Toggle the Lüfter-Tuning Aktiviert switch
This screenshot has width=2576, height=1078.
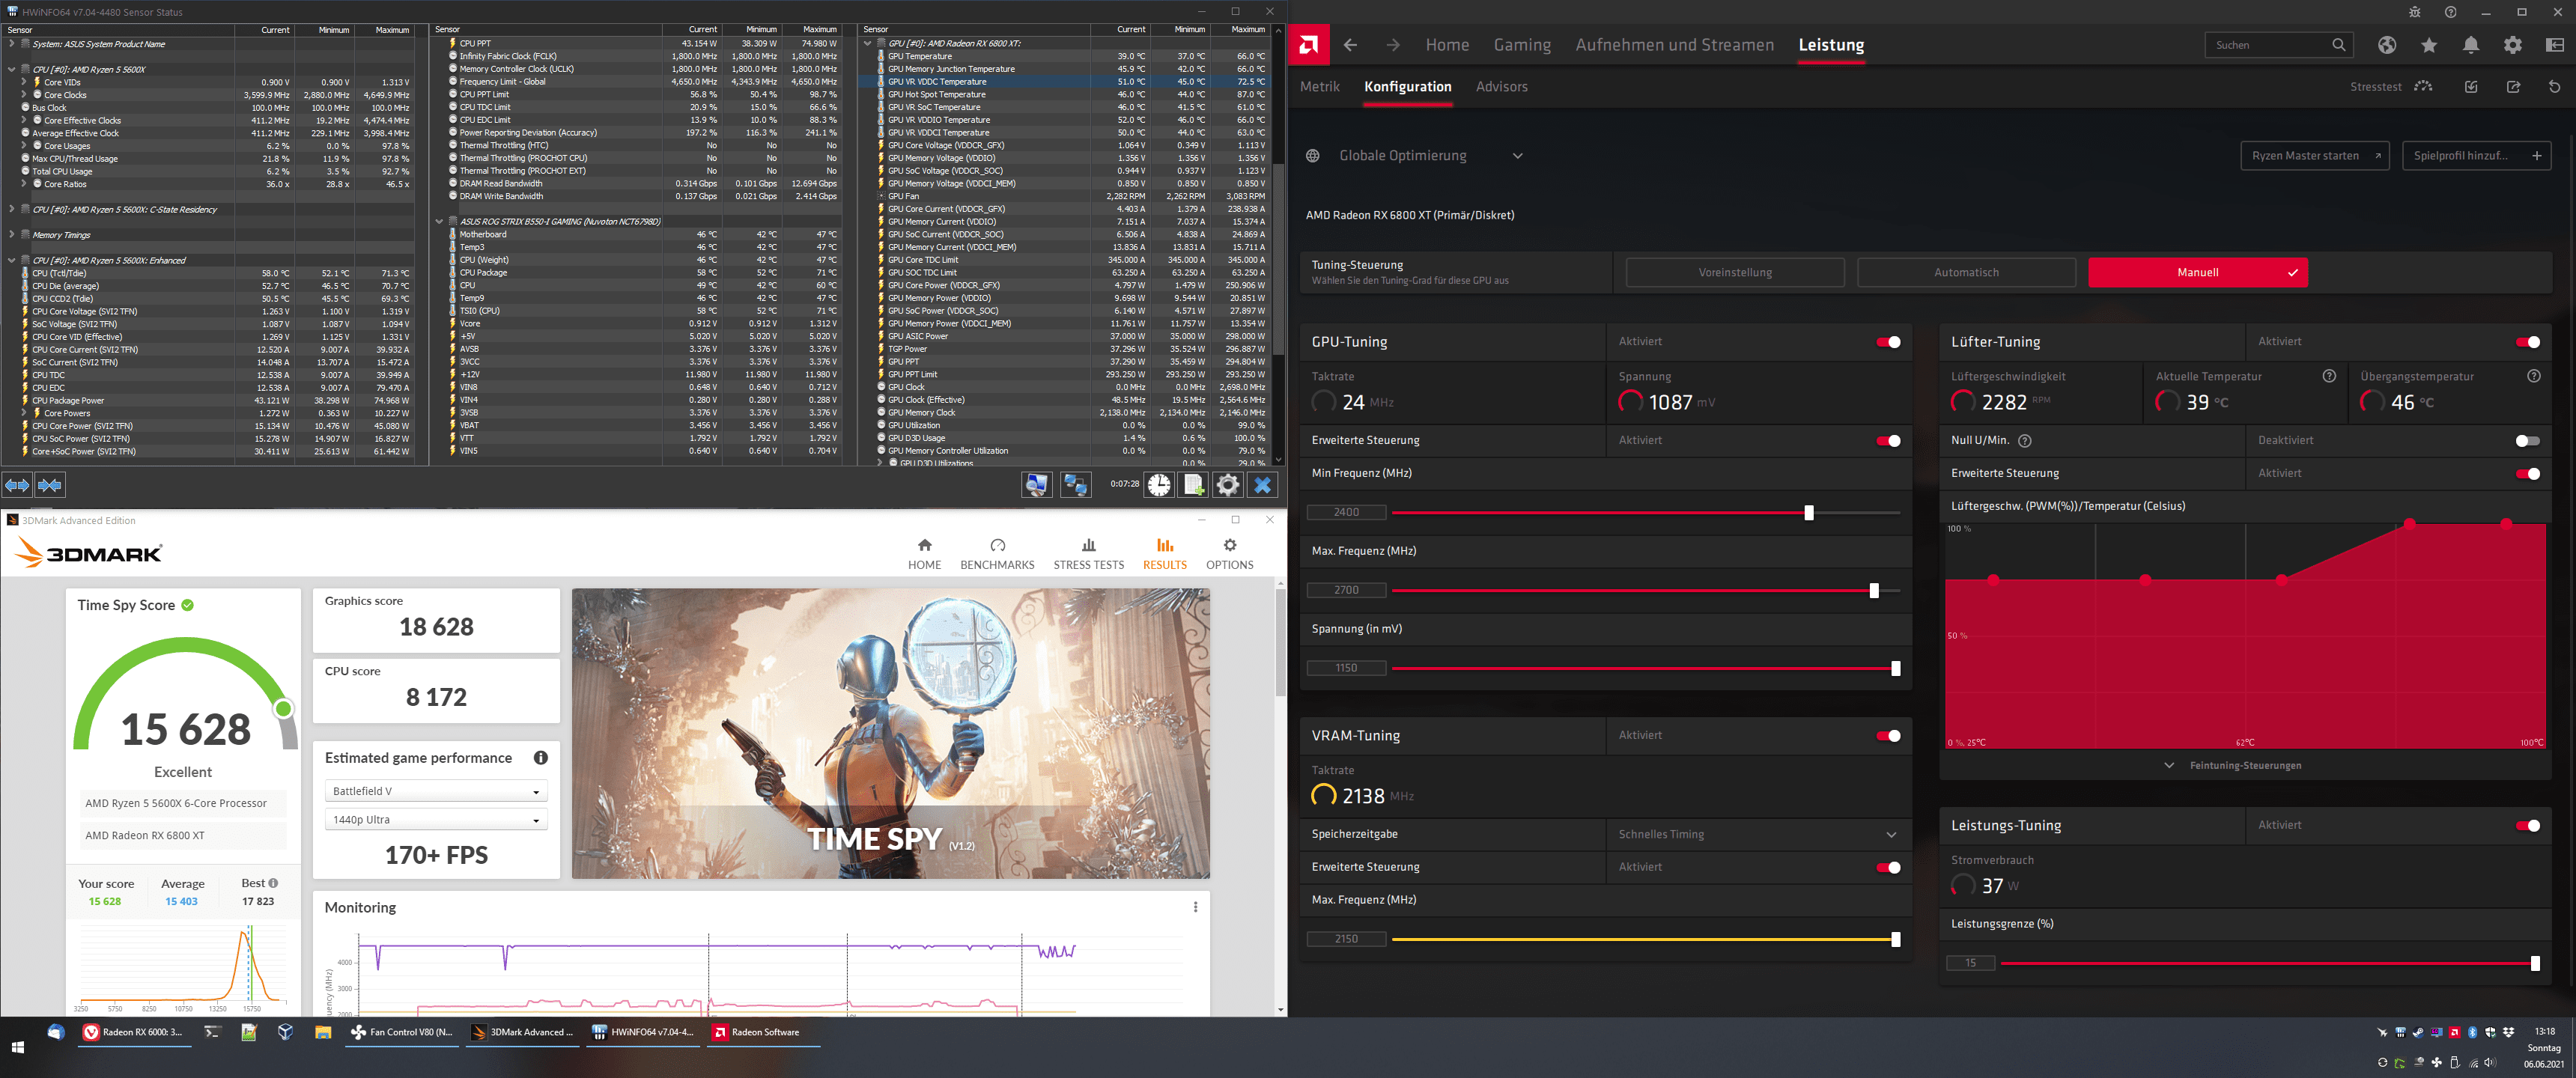tap(2527, 342)
